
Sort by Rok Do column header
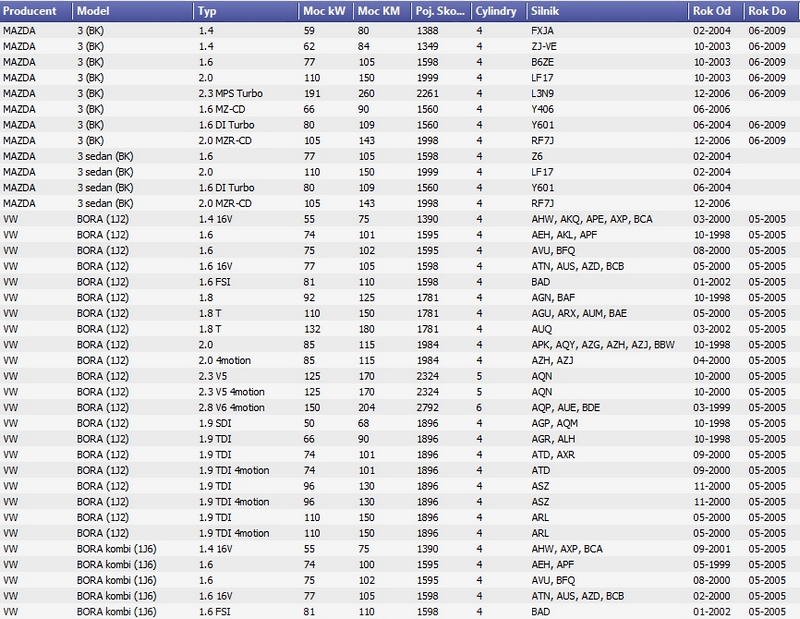tap(772, 11)
